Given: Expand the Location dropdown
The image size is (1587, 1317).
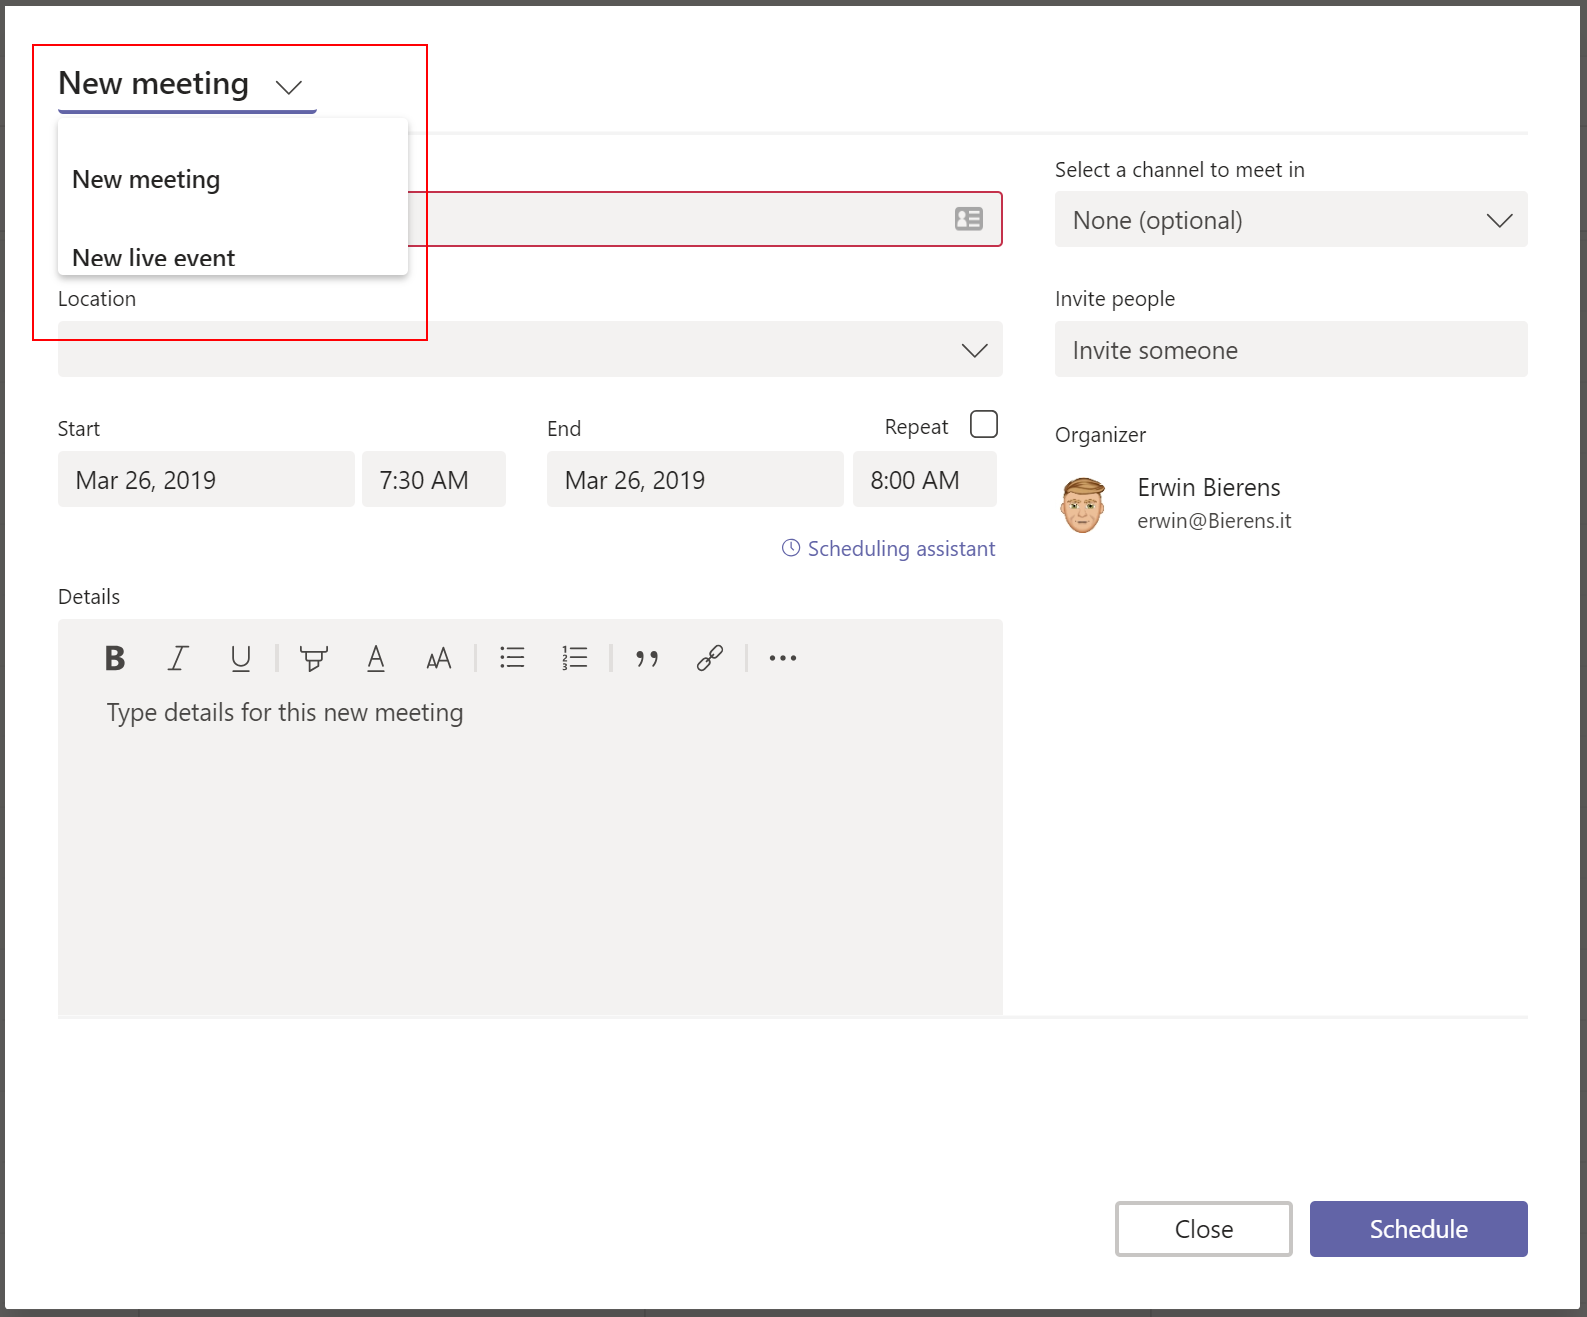Looking at the screenshot, I should point(974,350).
